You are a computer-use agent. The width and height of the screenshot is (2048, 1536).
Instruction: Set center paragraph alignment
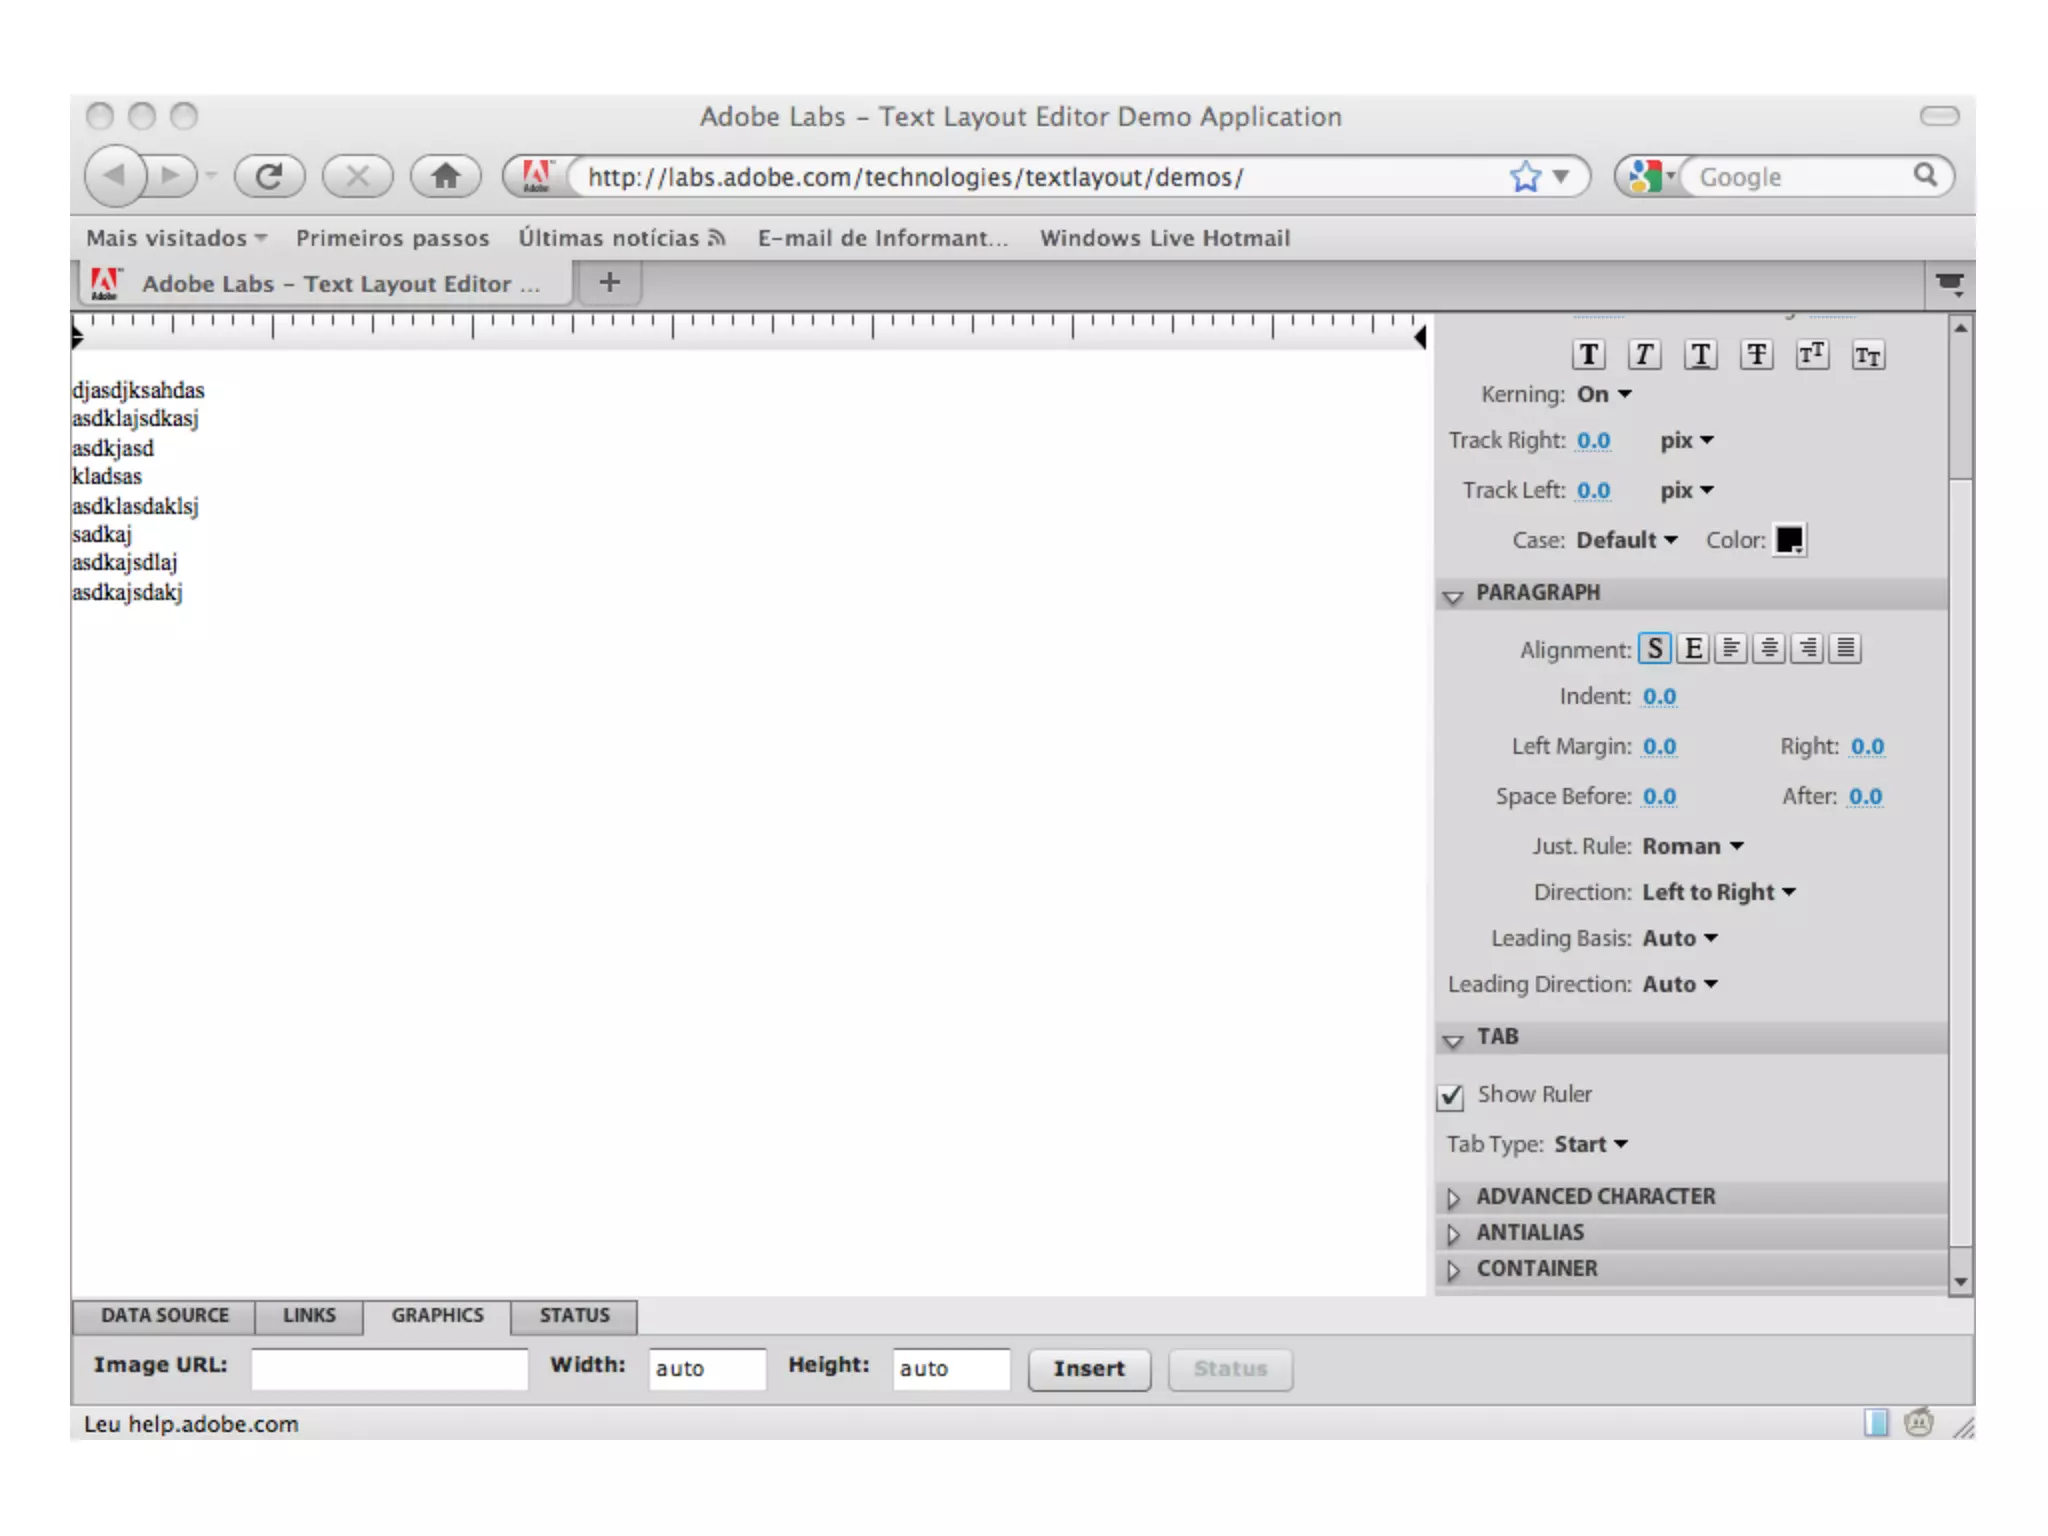click(1769, 649)
